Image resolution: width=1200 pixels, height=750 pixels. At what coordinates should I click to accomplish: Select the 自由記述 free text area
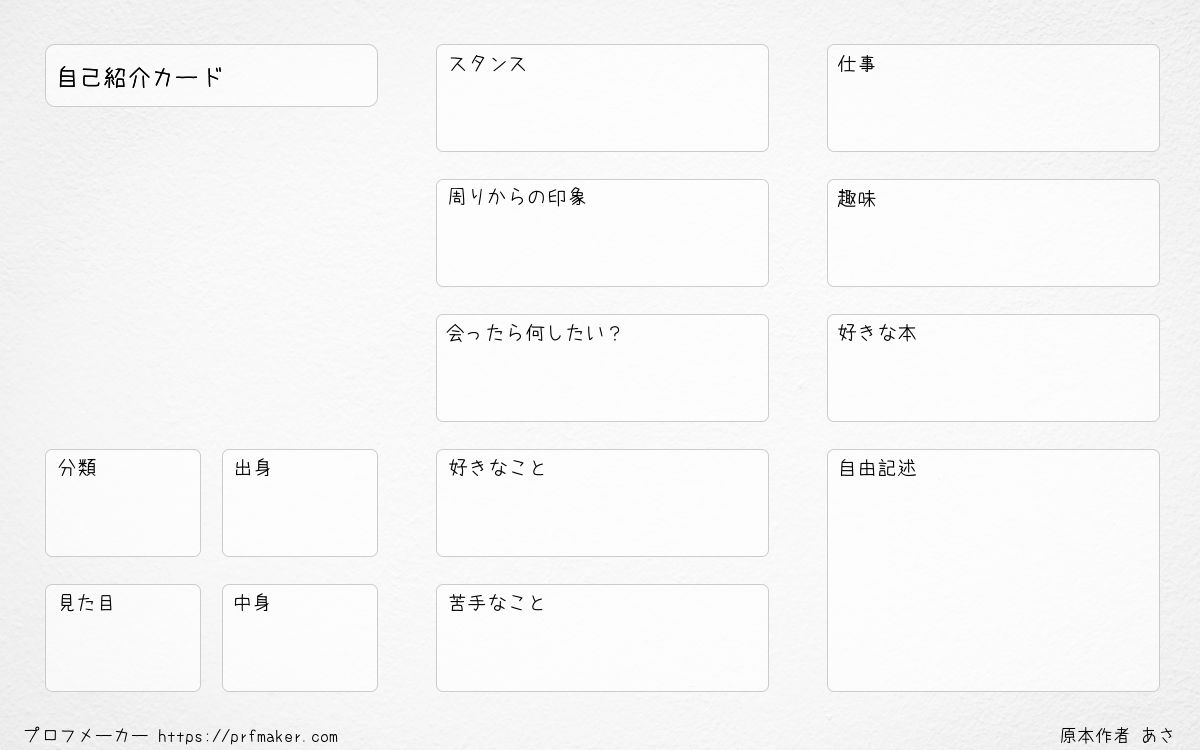click(x=993, y=570)
